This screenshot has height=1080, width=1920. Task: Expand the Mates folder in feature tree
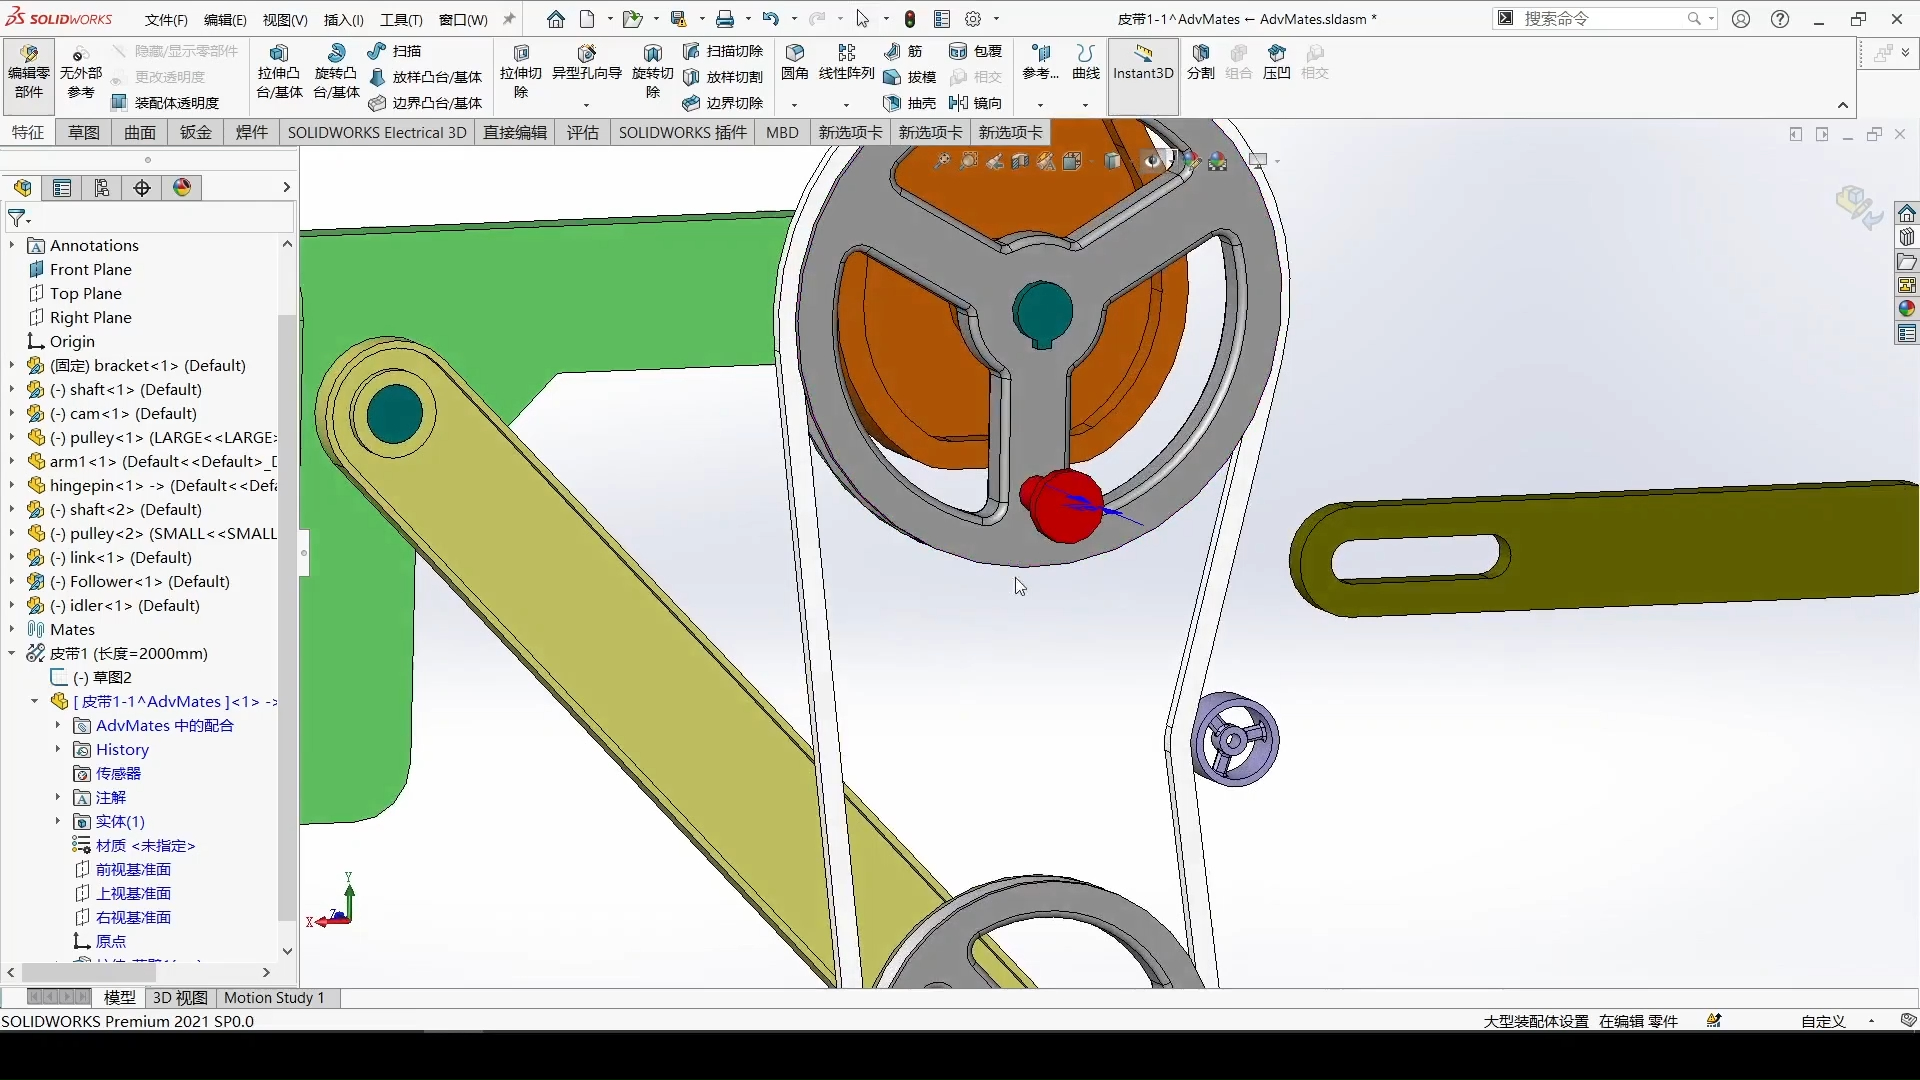pos(10,629)
